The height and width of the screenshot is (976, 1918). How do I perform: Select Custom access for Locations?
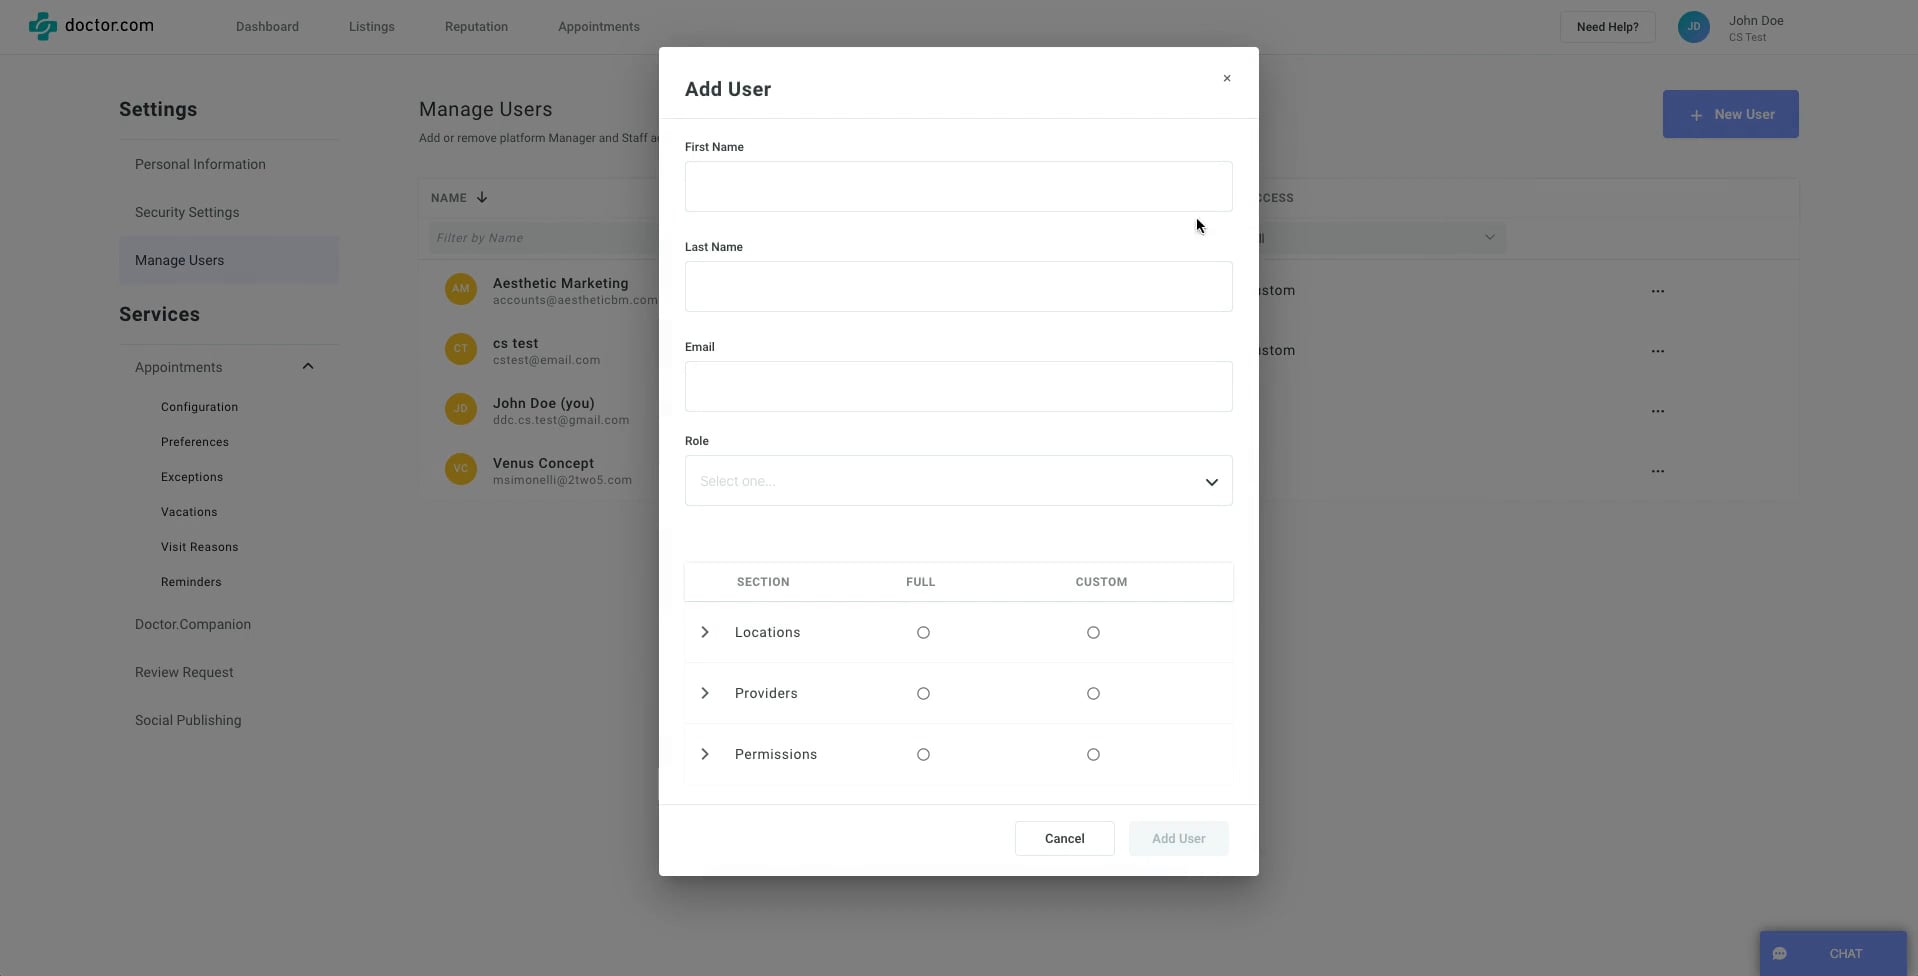(x=1093, y=633)
